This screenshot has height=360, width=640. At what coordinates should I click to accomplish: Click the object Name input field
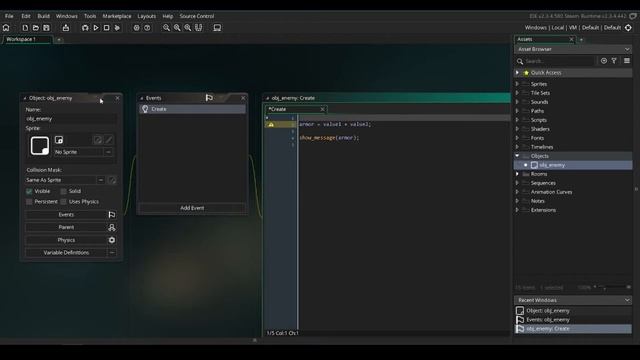pos(71,119)
